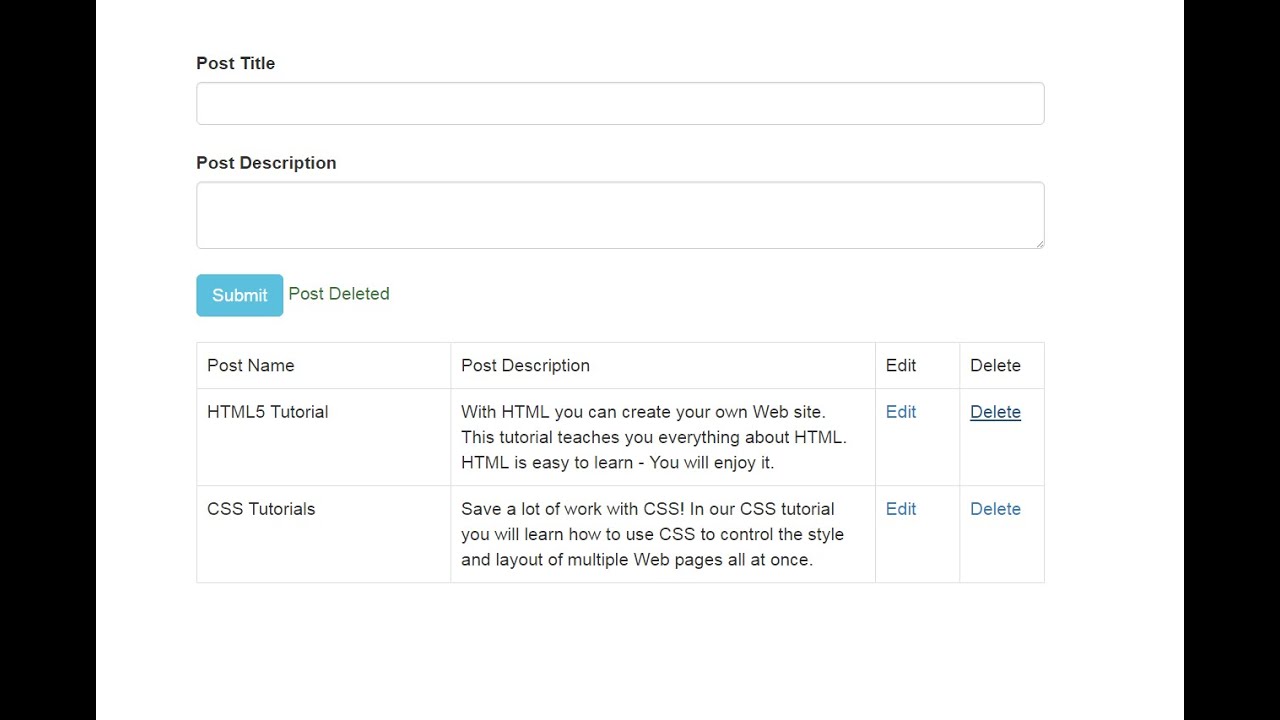
Task: Delete the CSS Tutorials post
Action: [x=995, y=509]
